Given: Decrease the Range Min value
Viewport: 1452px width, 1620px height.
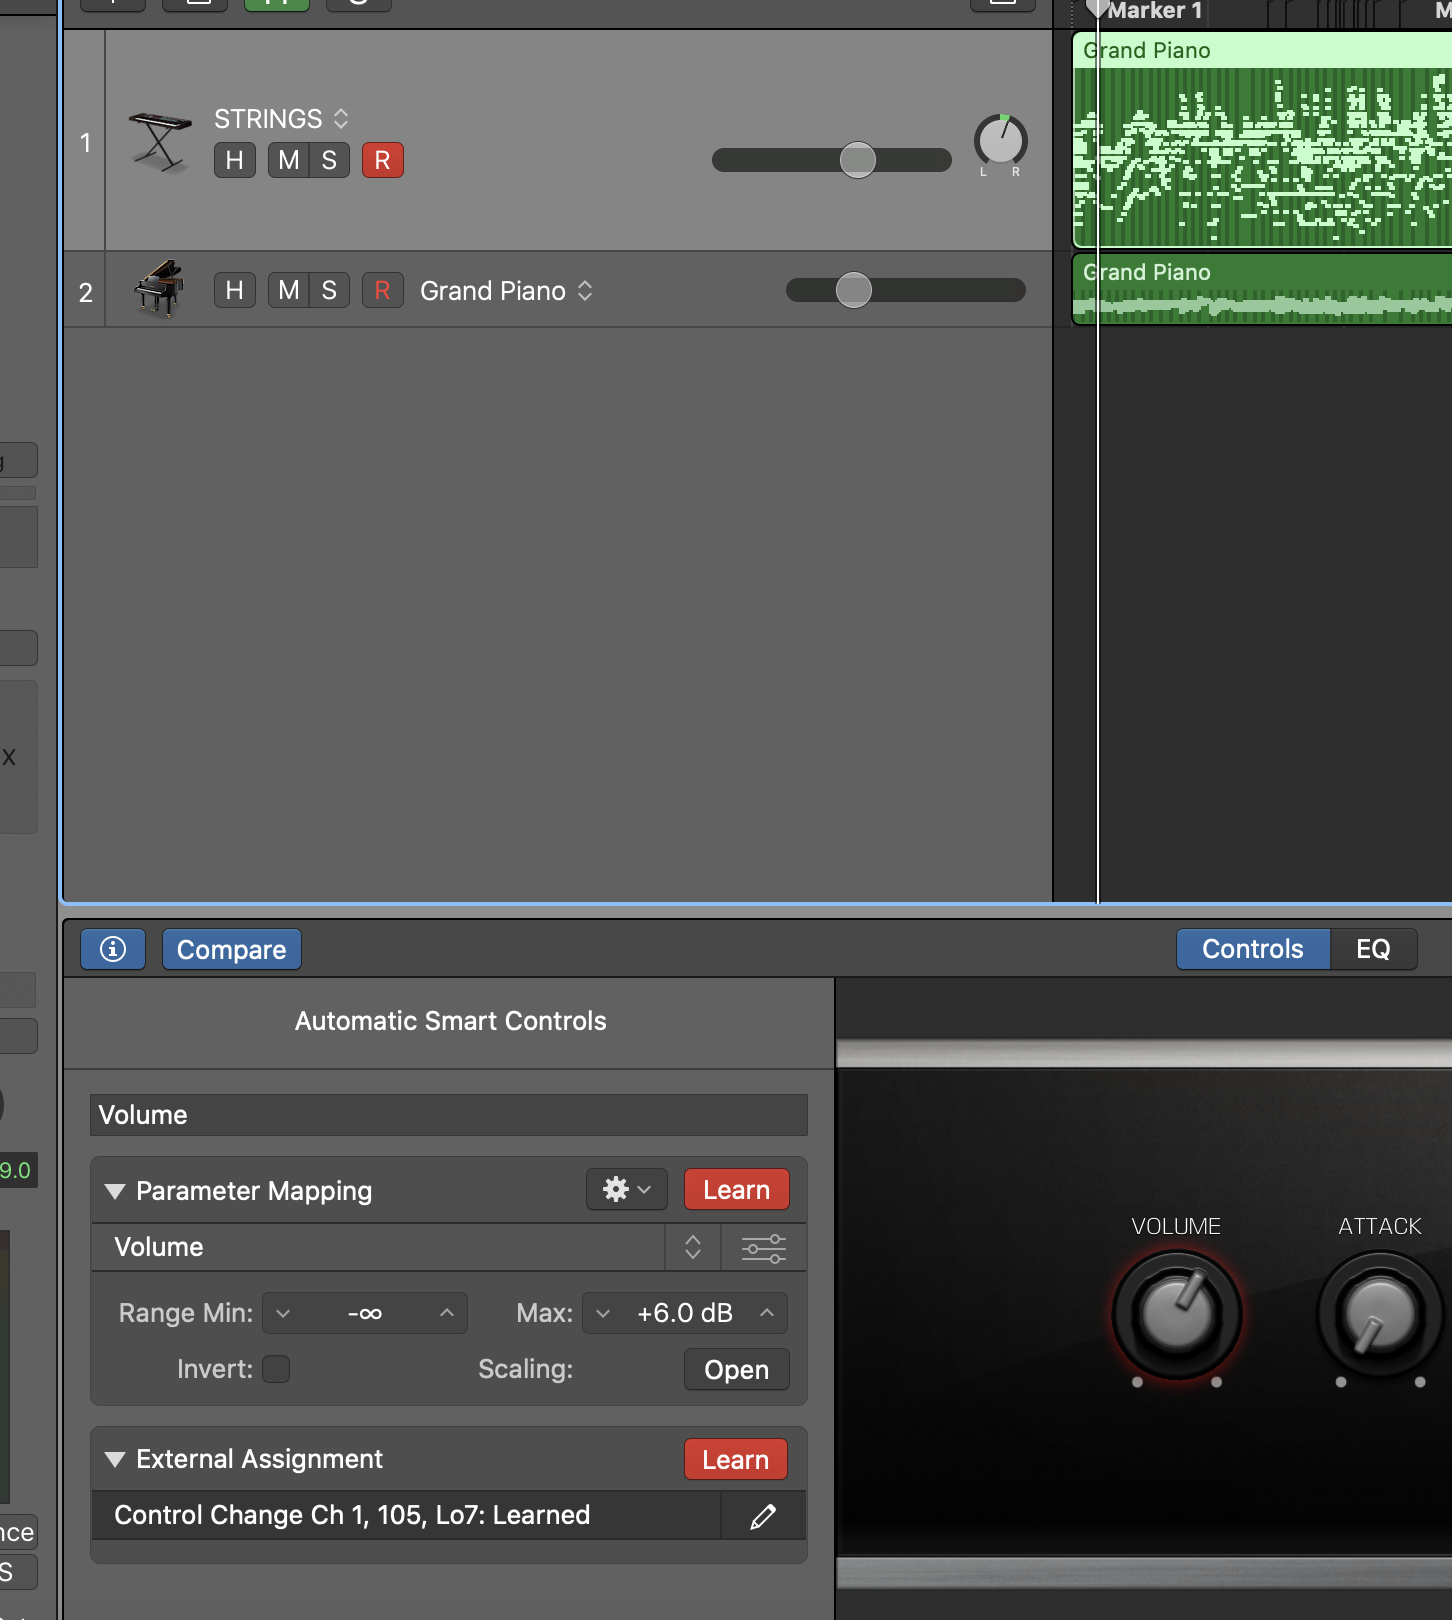Looking at the screenshot, I should (283, 1313).
